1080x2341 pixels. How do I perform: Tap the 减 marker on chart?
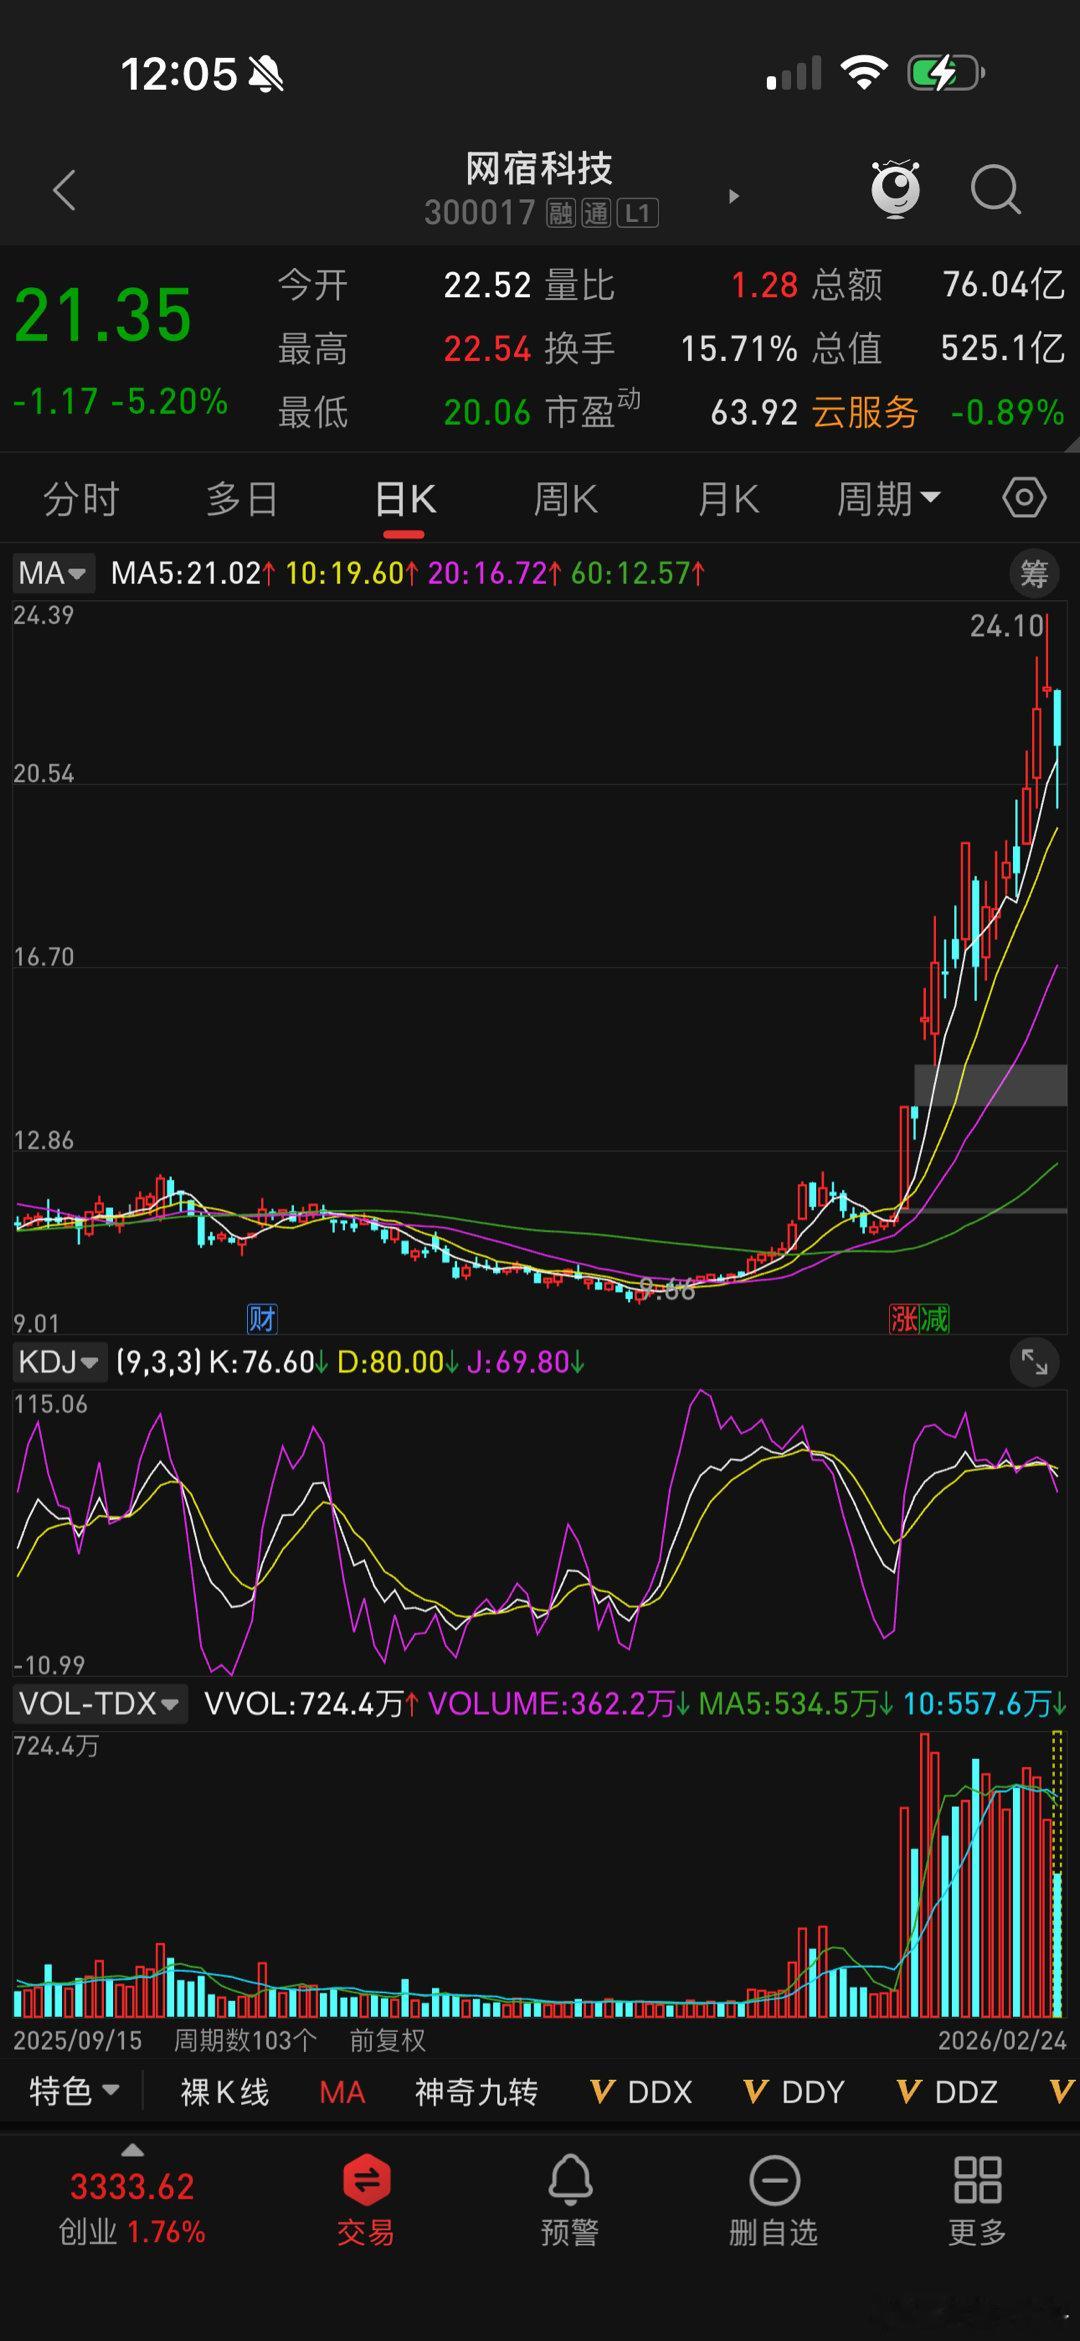point(934,1319)
